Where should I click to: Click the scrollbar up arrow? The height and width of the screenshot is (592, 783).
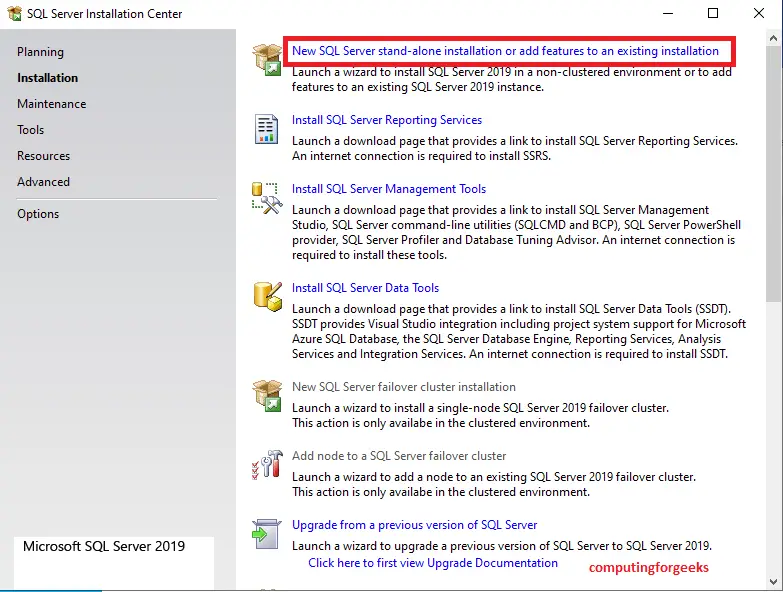tap(773, 38)
